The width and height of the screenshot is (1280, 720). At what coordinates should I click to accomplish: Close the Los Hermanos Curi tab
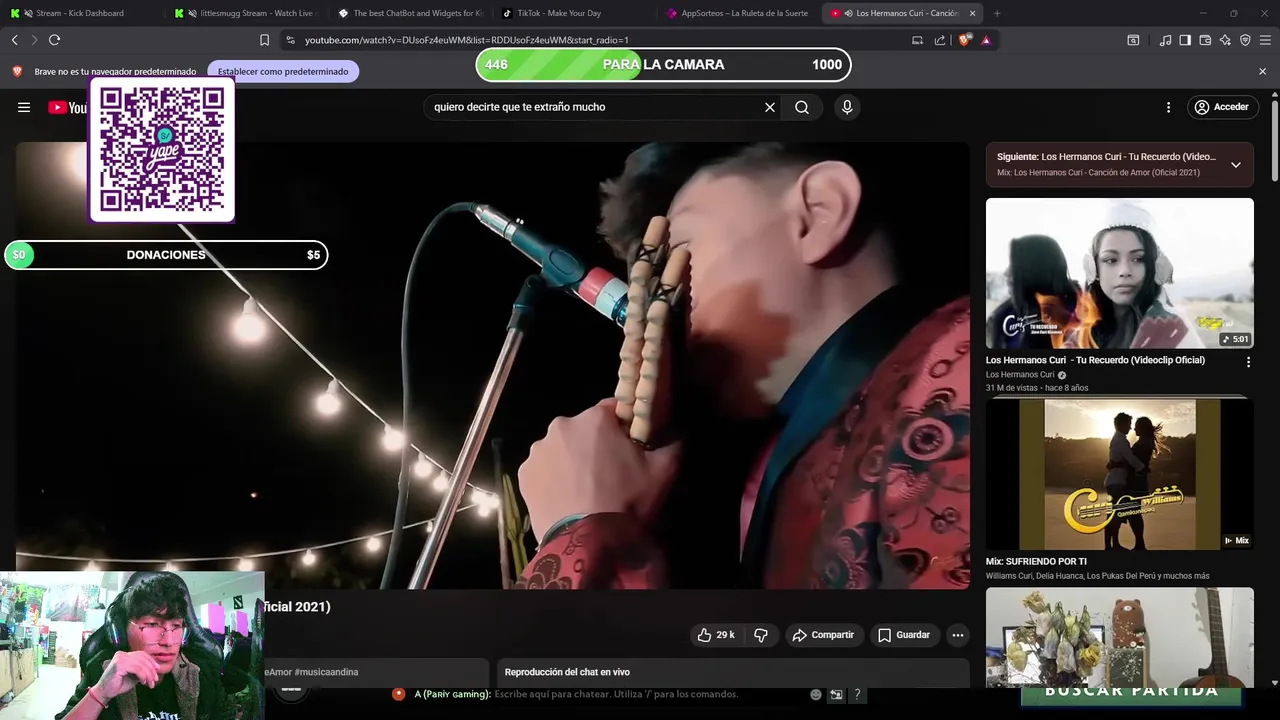[x=972, y=13]
